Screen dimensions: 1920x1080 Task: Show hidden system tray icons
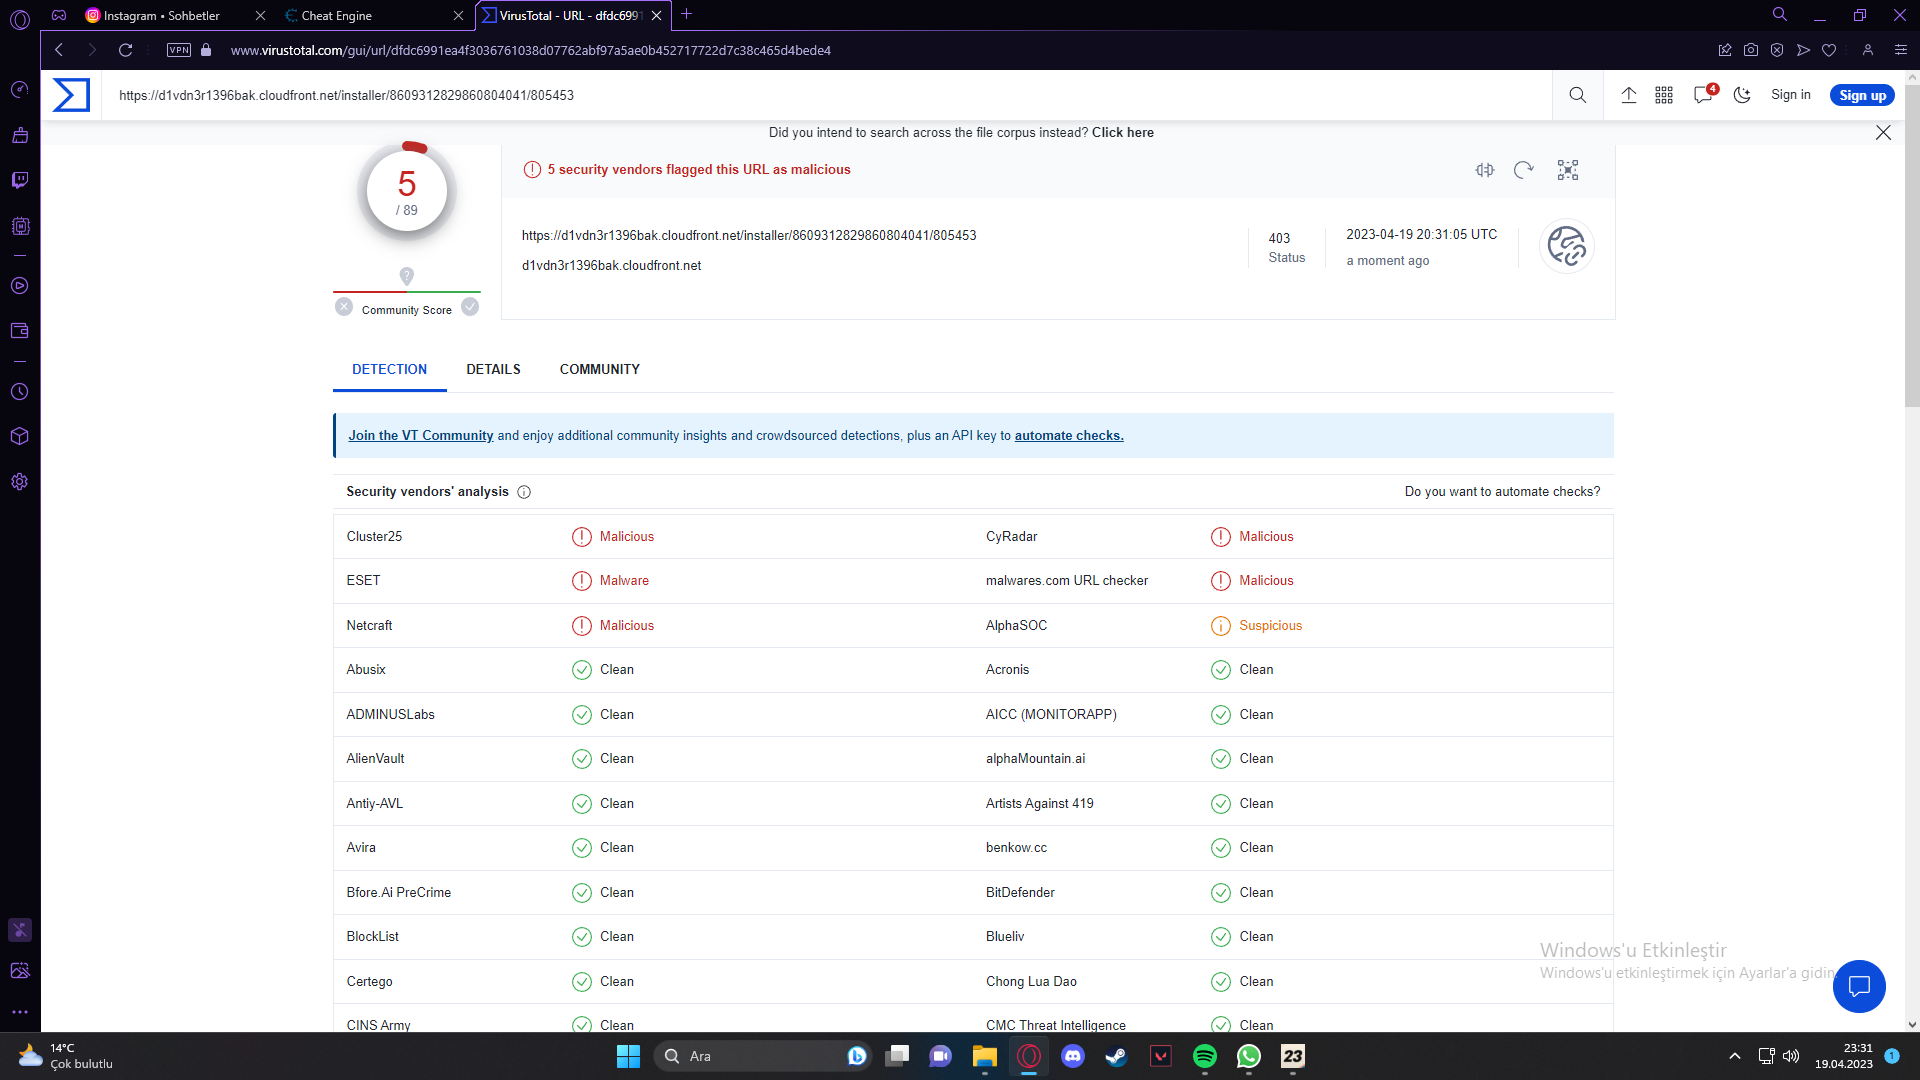tap(1734, 1056)
